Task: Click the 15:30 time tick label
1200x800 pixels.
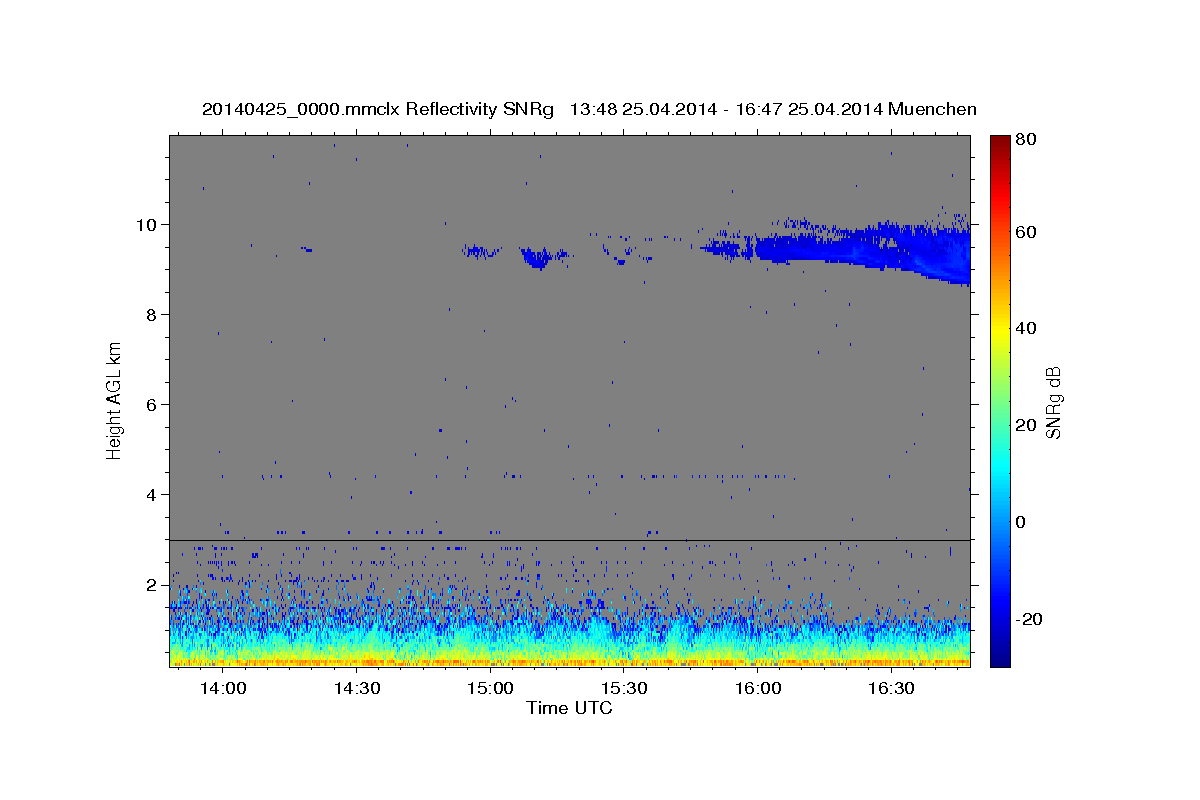Action: pyautogui.click(x=624, y=688)
